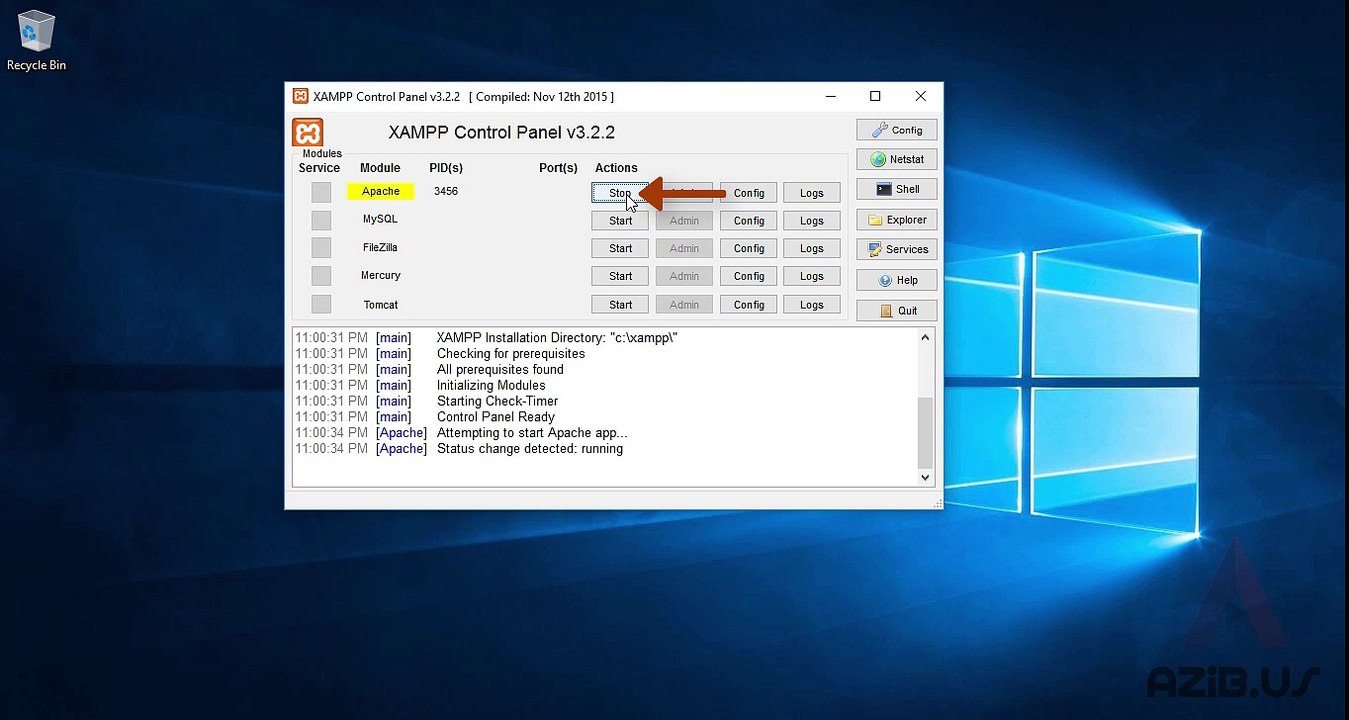The height and width of the screenshot is (720, 1349).
Task: Click log line "Attempting to start Apache app..."
Action: pos(532,433)
